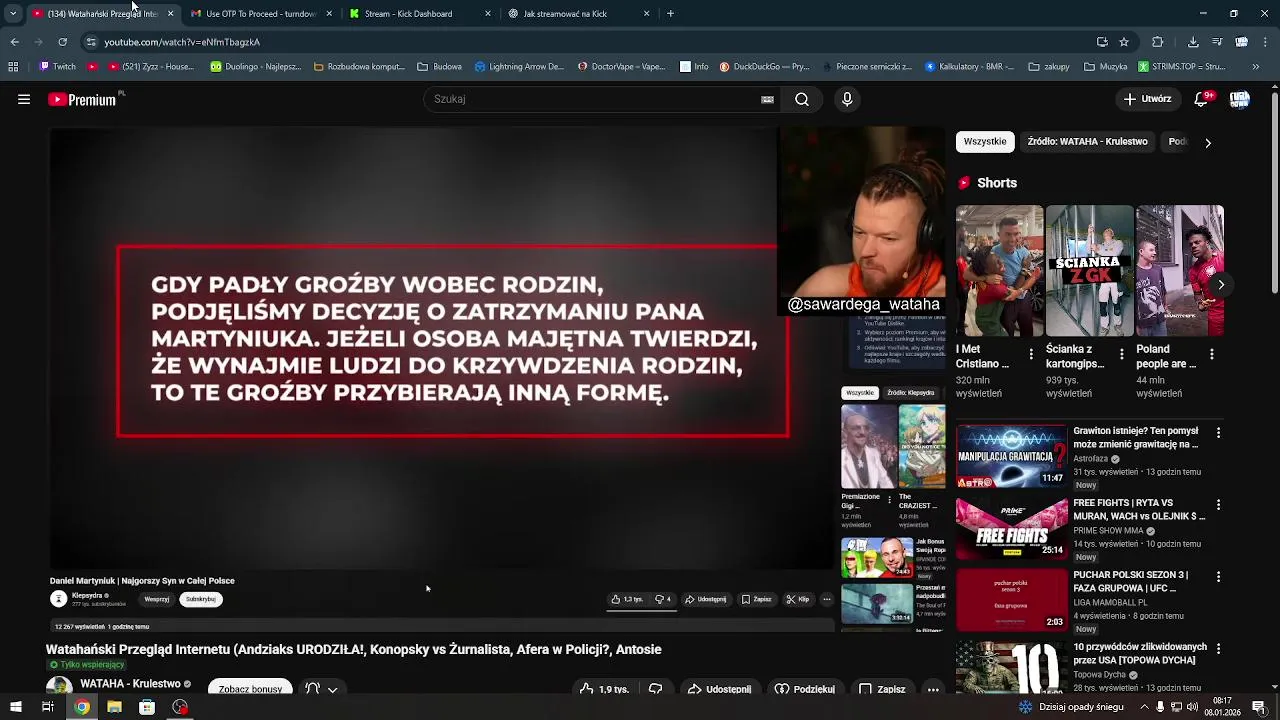The image size is (1280, 720).
Task: Open options for Poland people are short
Action: point(1212,354)
